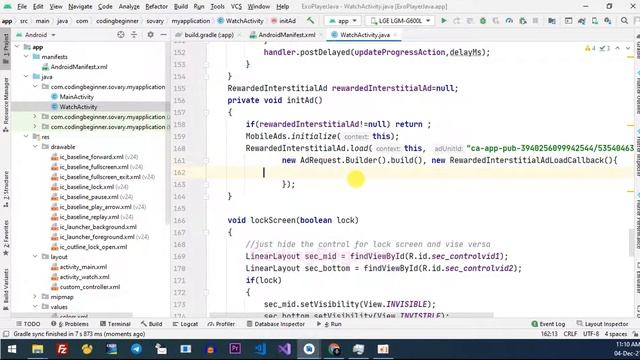Open Chrome from the taskbar

334,349
